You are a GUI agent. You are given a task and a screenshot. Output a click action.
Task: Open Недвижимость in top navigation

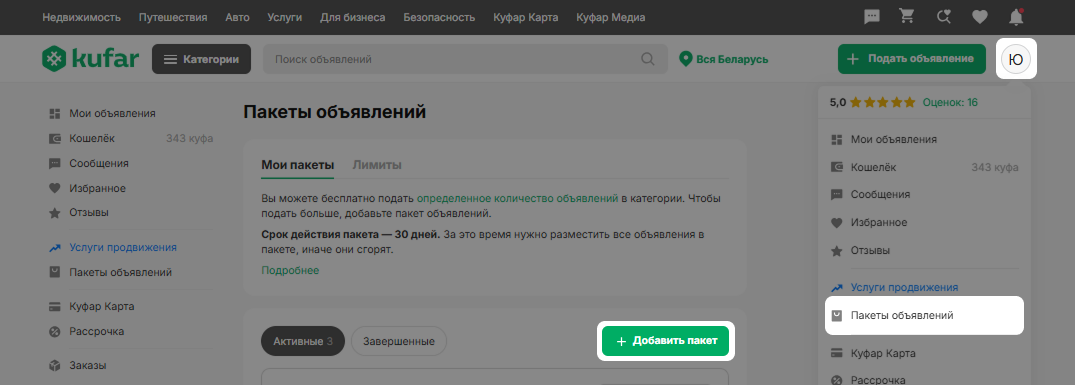click(82, 17)
